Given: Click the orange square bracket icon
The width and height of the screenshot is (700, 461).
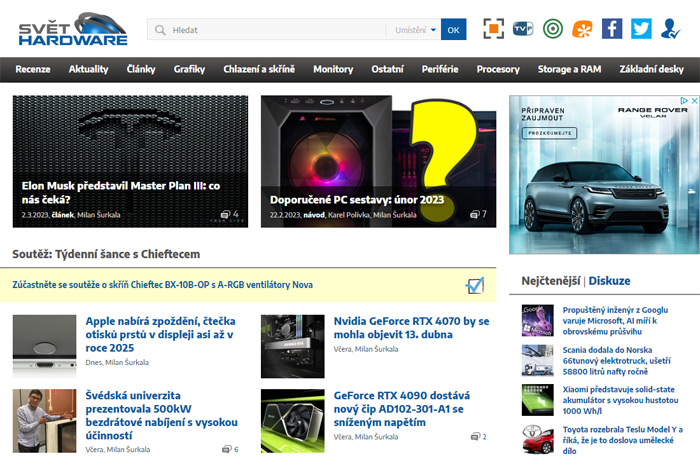Looking at the screenshot, I should (x=494, y=29).
